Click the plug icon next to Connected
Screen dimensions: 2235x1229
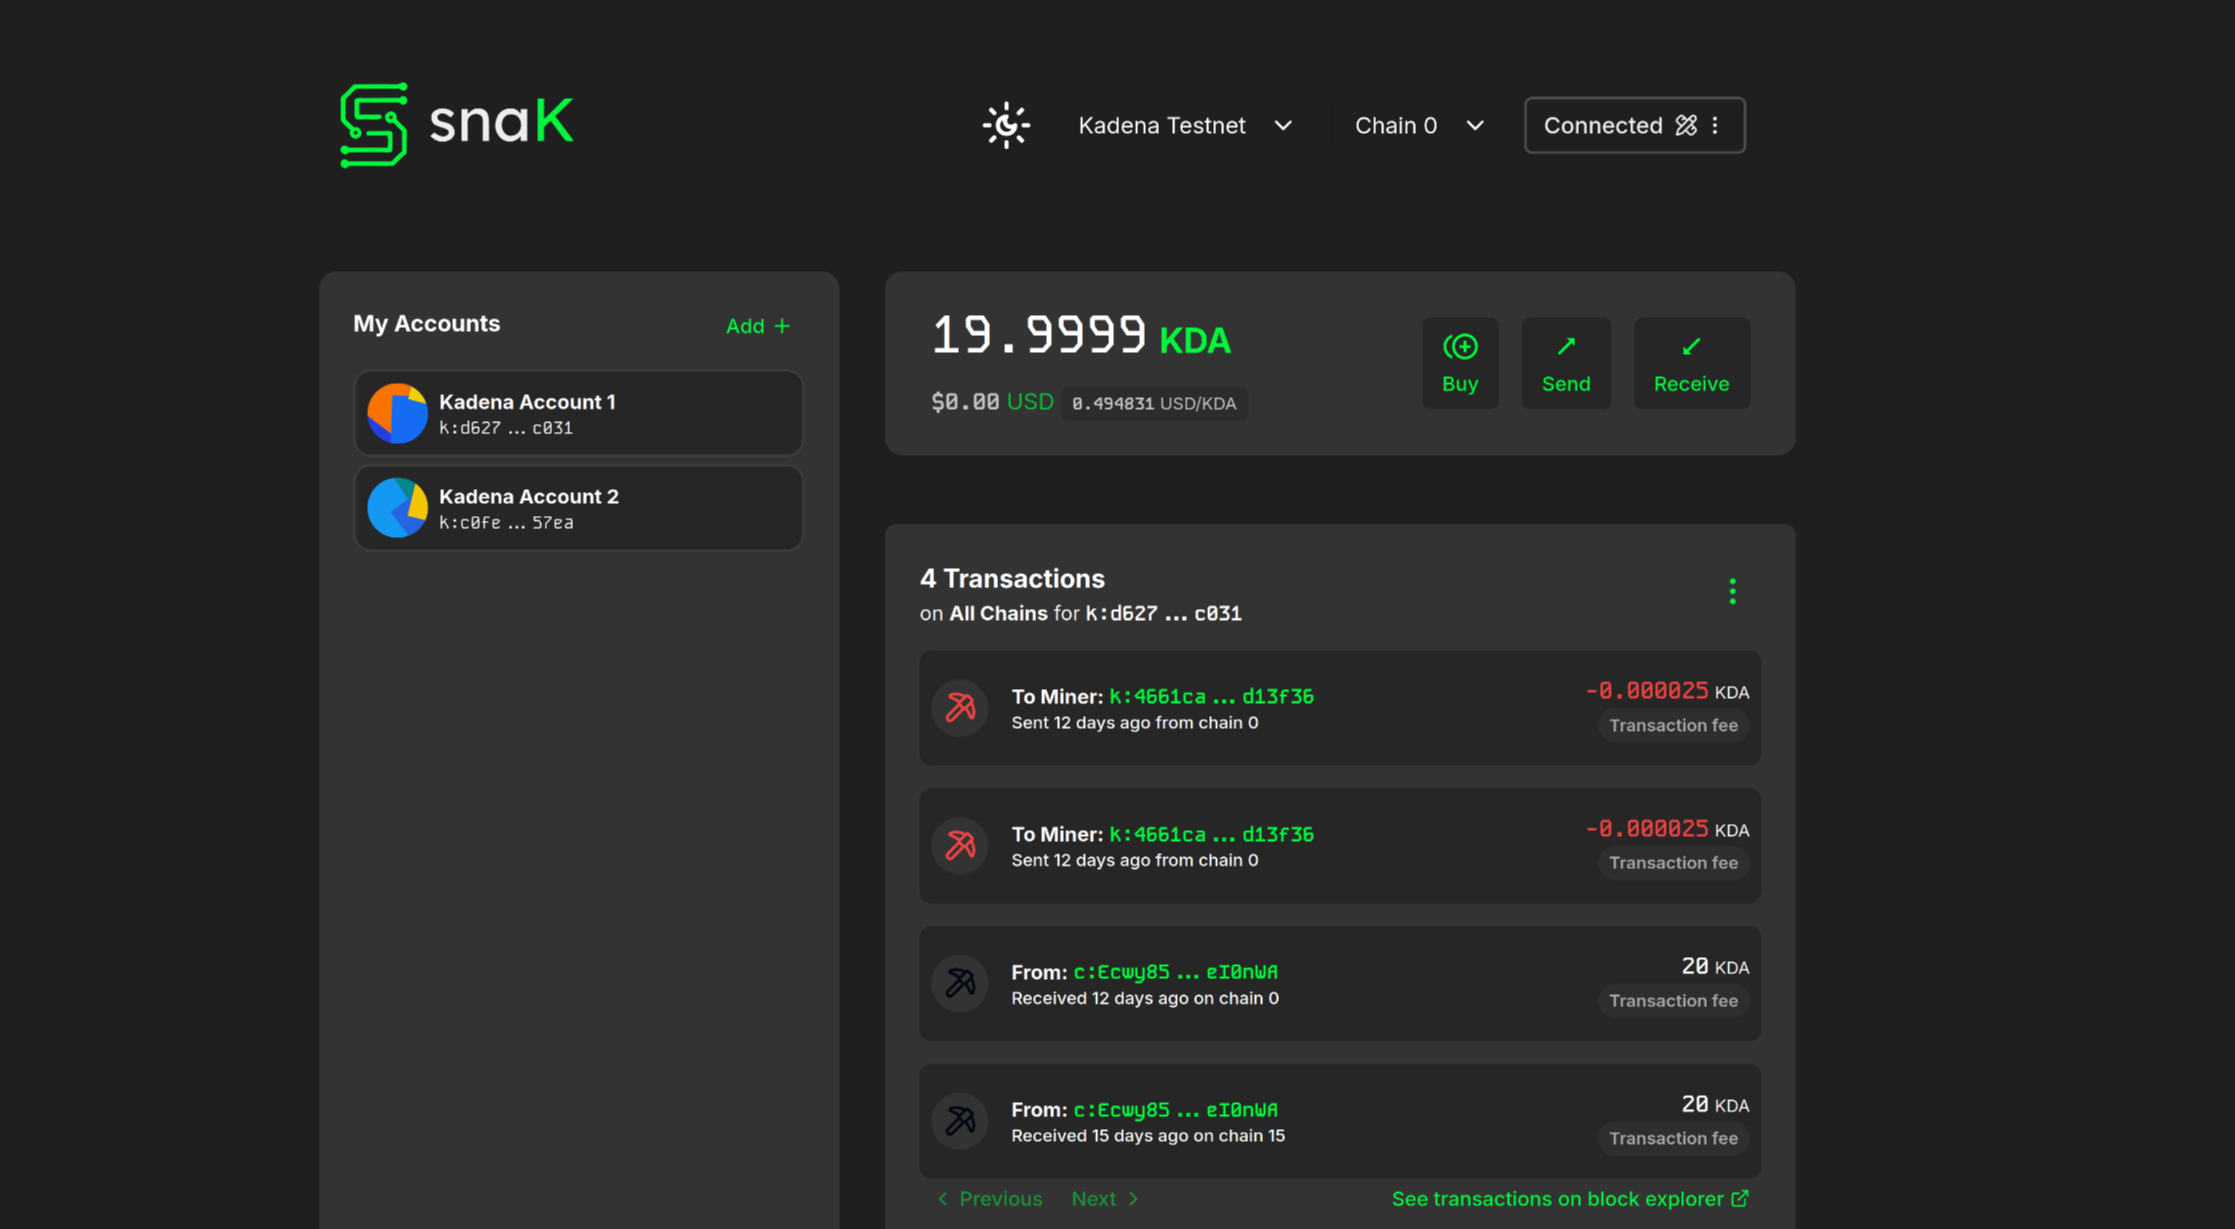point(1686,125)
